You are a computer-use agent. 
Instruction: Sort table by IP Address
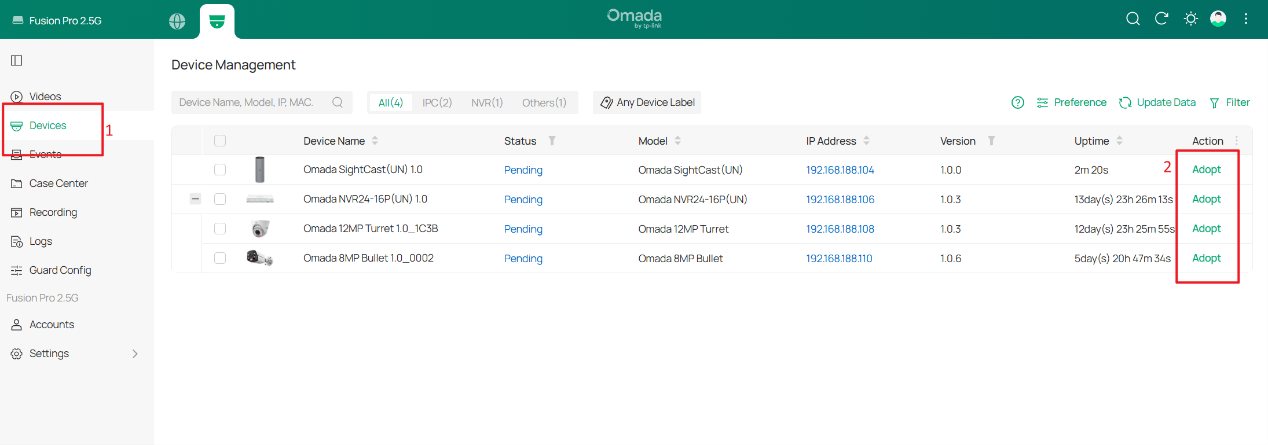point(866,141)
